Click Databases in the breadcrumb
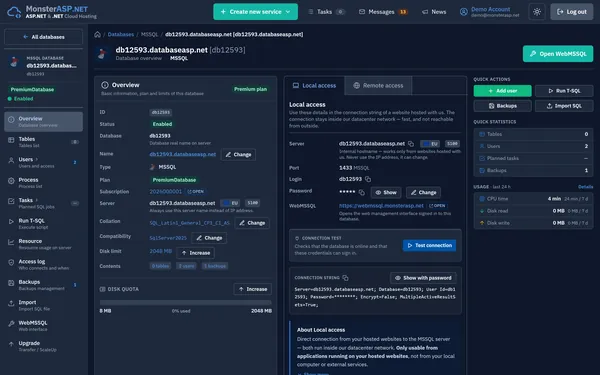The width and height of the screenshot is (600, 375). pyautogui.click(x=121, y=34)
